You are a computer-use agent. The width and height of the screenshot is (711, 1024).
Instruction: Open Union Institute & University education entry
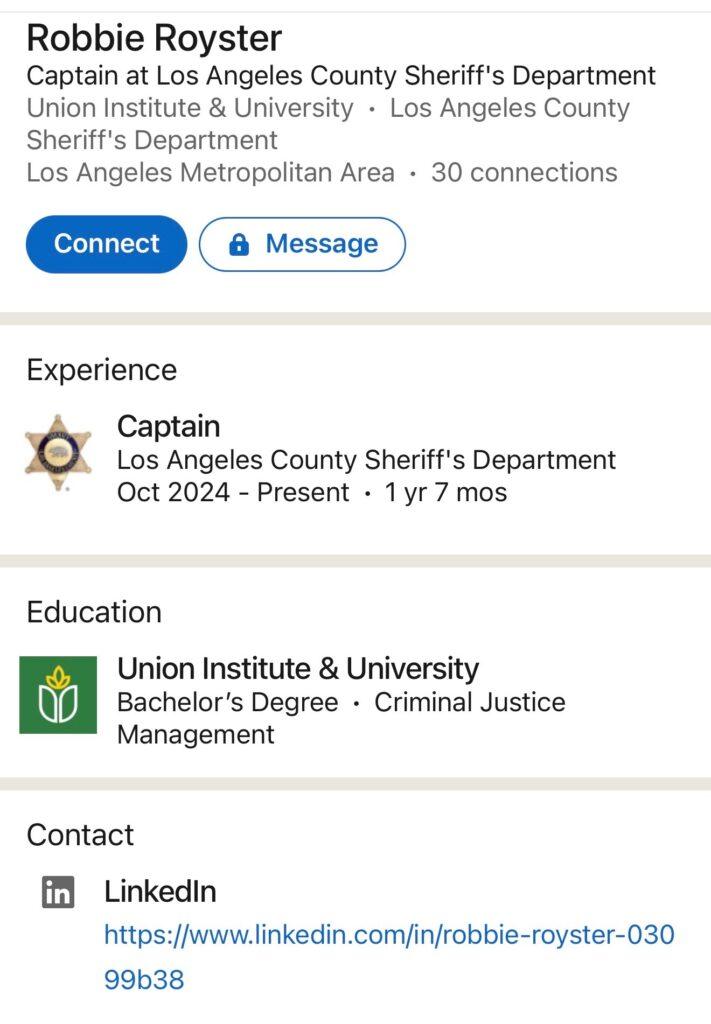point(298,668)
